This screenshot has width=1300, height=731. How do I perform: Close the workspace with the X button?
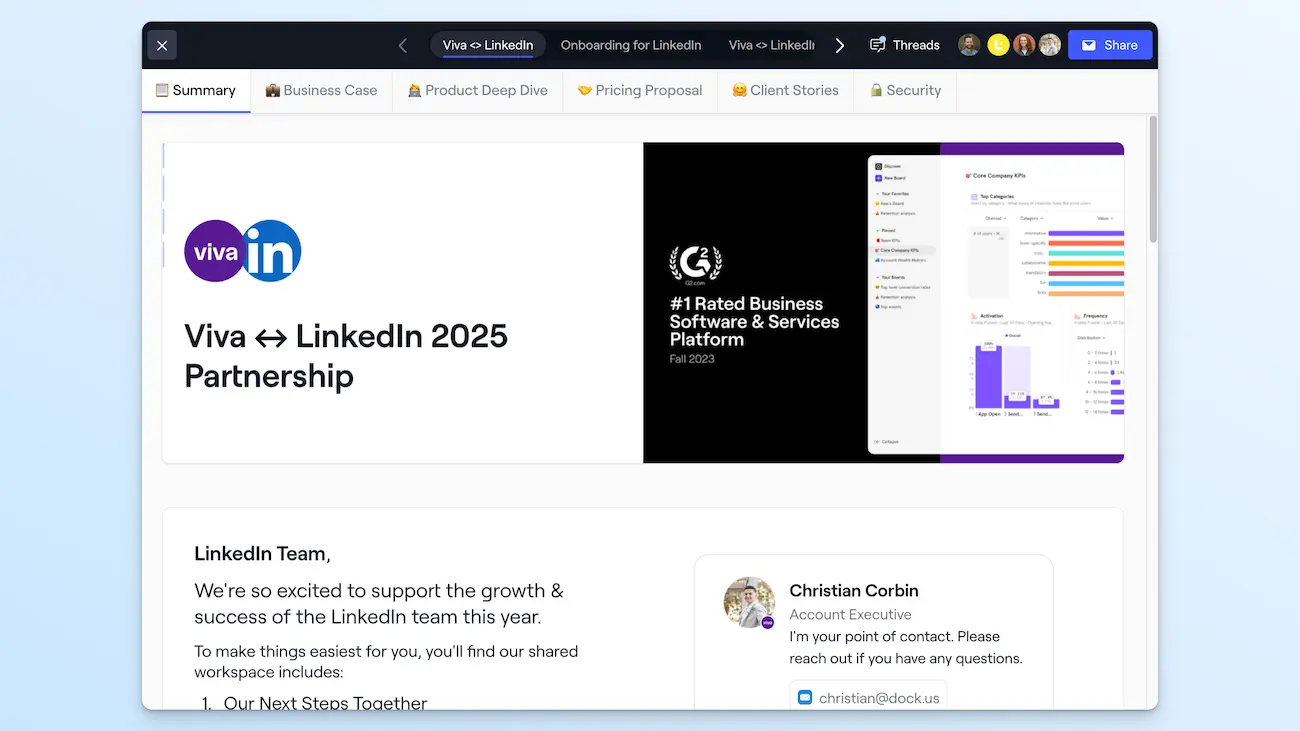coord(162,45)
